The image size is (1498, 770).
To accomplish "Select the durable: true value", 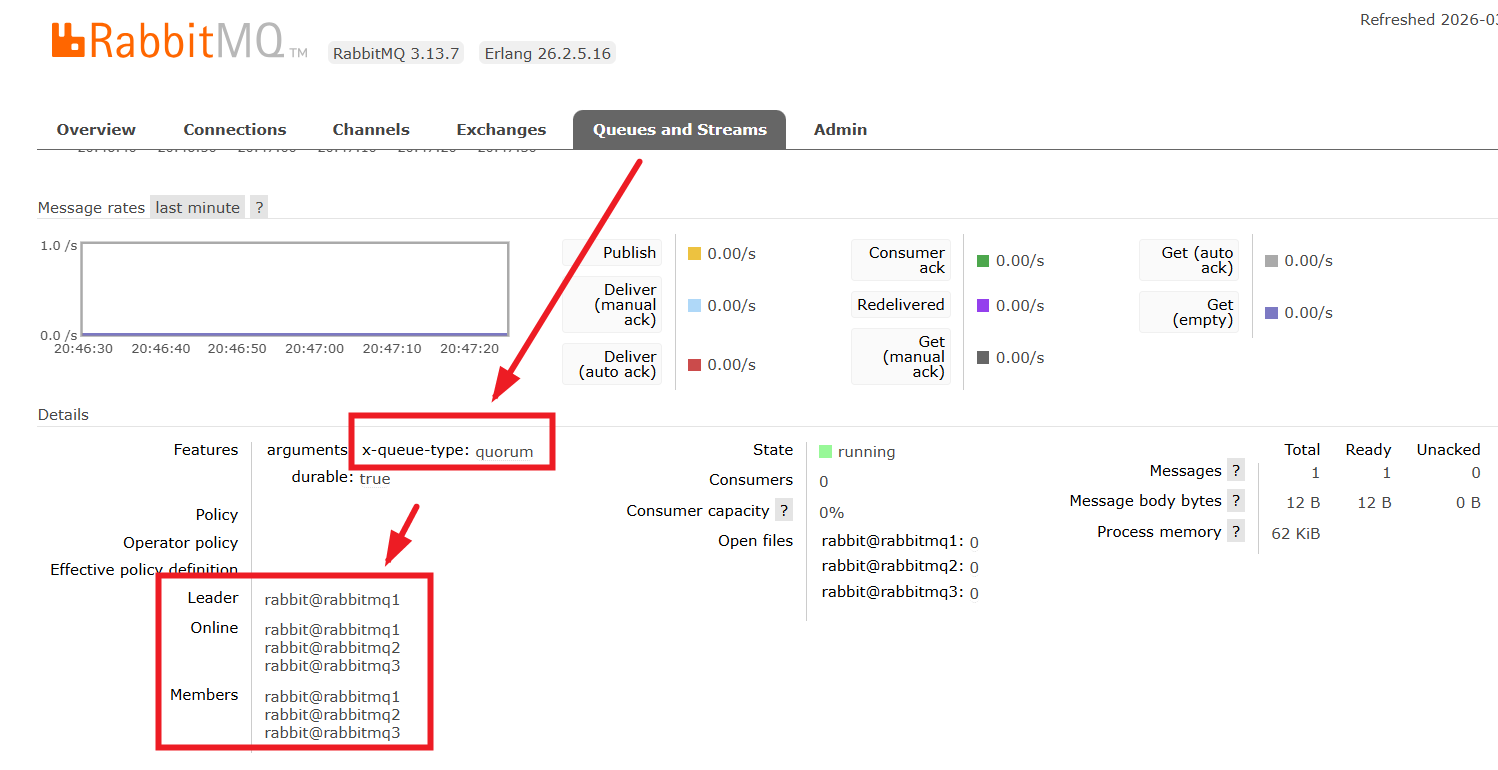I will pyautogui.click(x=375, y=479).
